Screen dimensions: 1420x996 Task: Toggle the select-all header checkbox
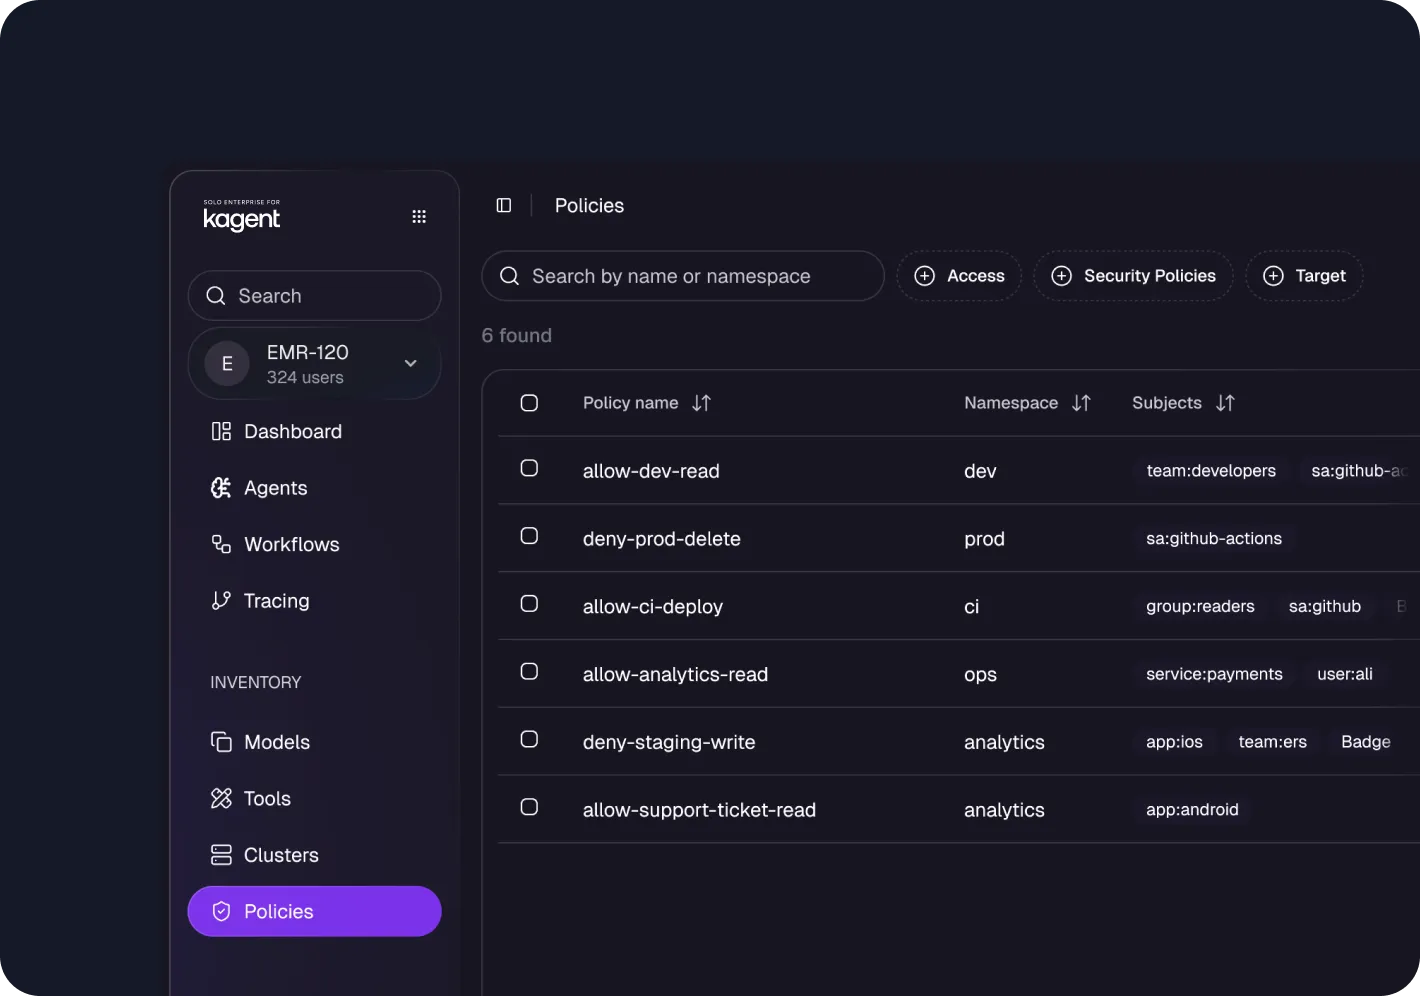point(529,403)
